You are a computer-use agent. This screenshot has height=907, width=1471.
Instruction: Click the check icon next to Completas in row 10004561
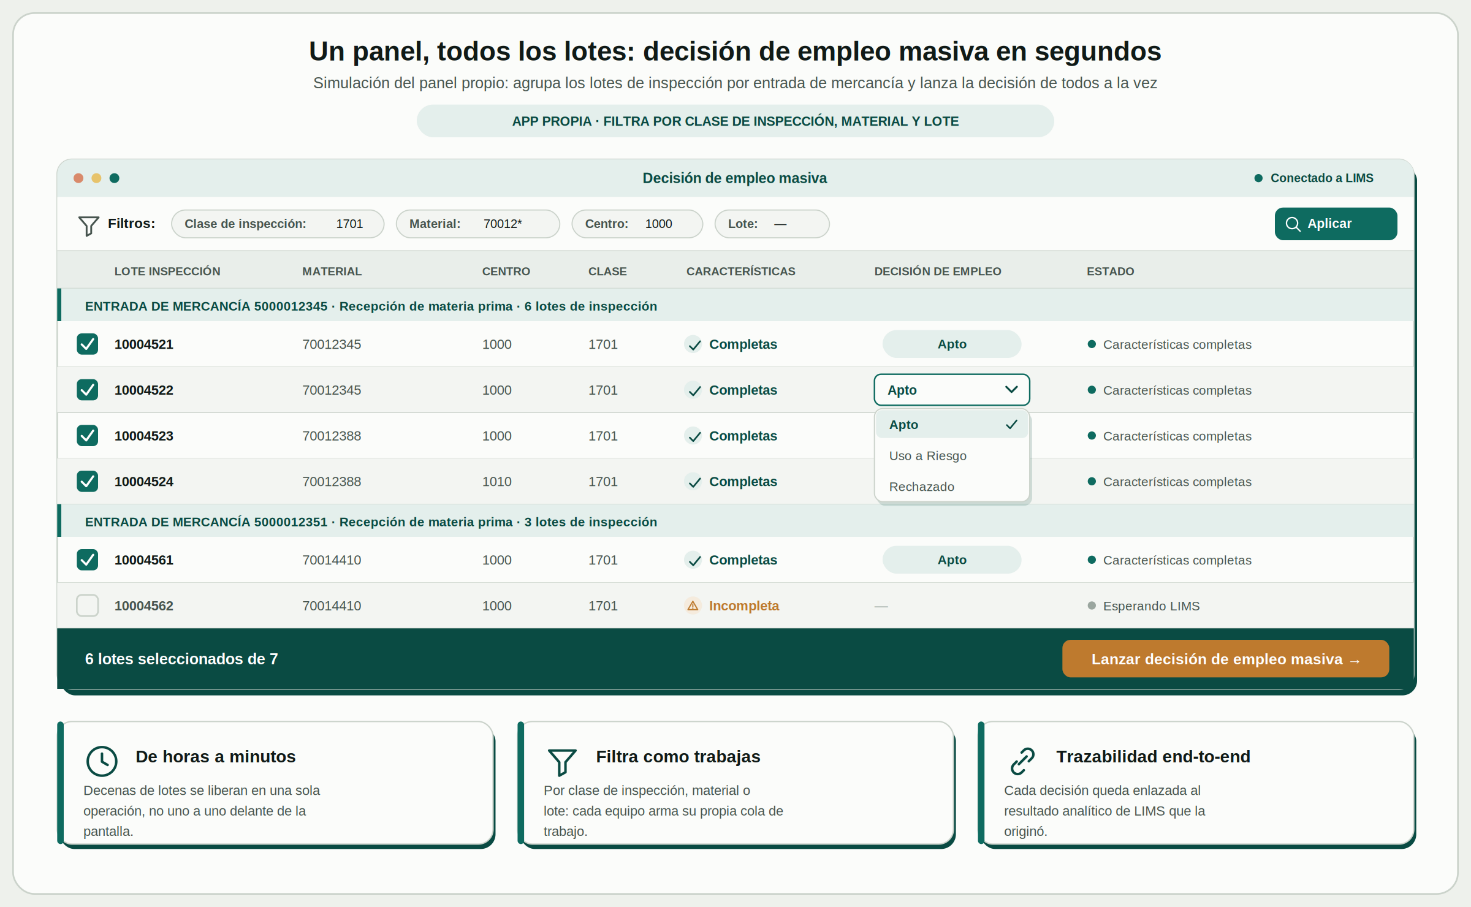click(694, 561)
